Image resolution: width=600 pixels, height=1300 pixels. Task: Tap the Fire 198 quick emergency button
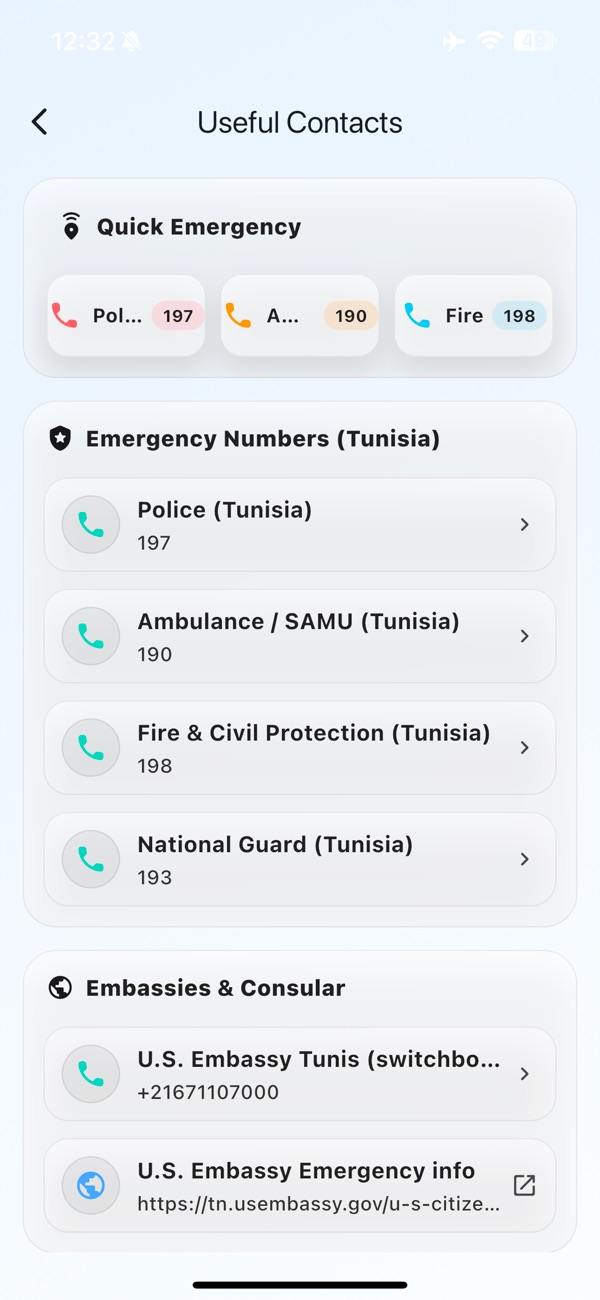point(473,316)
